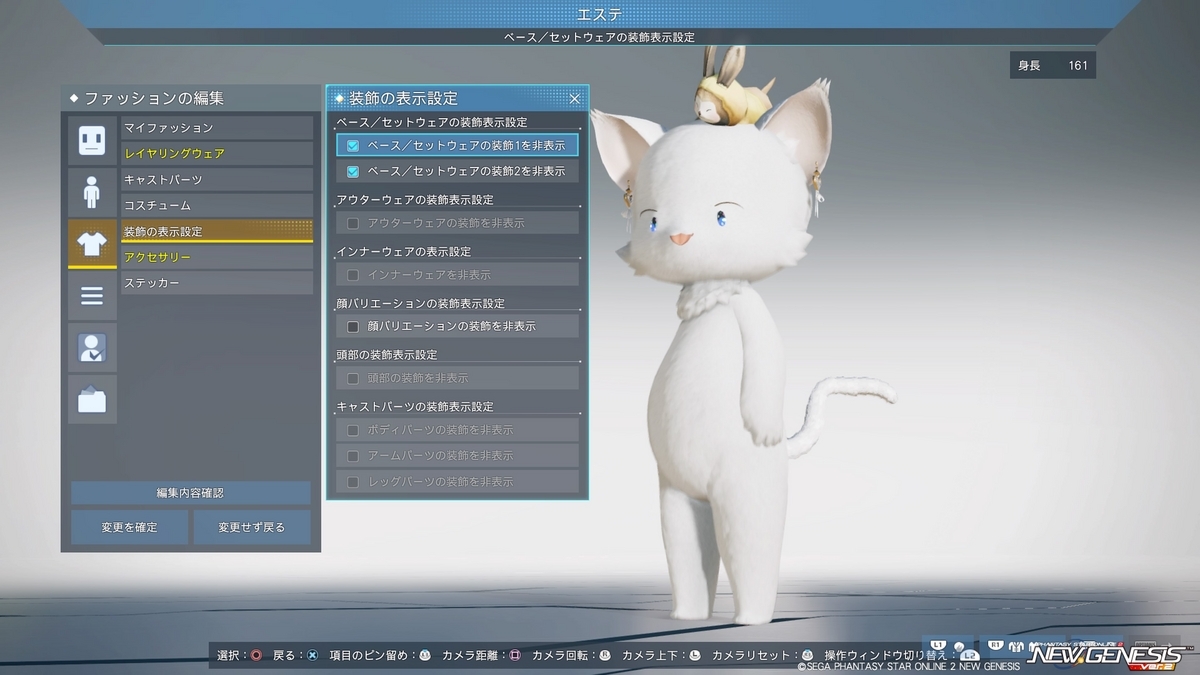Click the カメラ上下 stick hint icon
The height and width of the screenshot is (675, 1200).
pyautogui.click(x=695, y=656)
